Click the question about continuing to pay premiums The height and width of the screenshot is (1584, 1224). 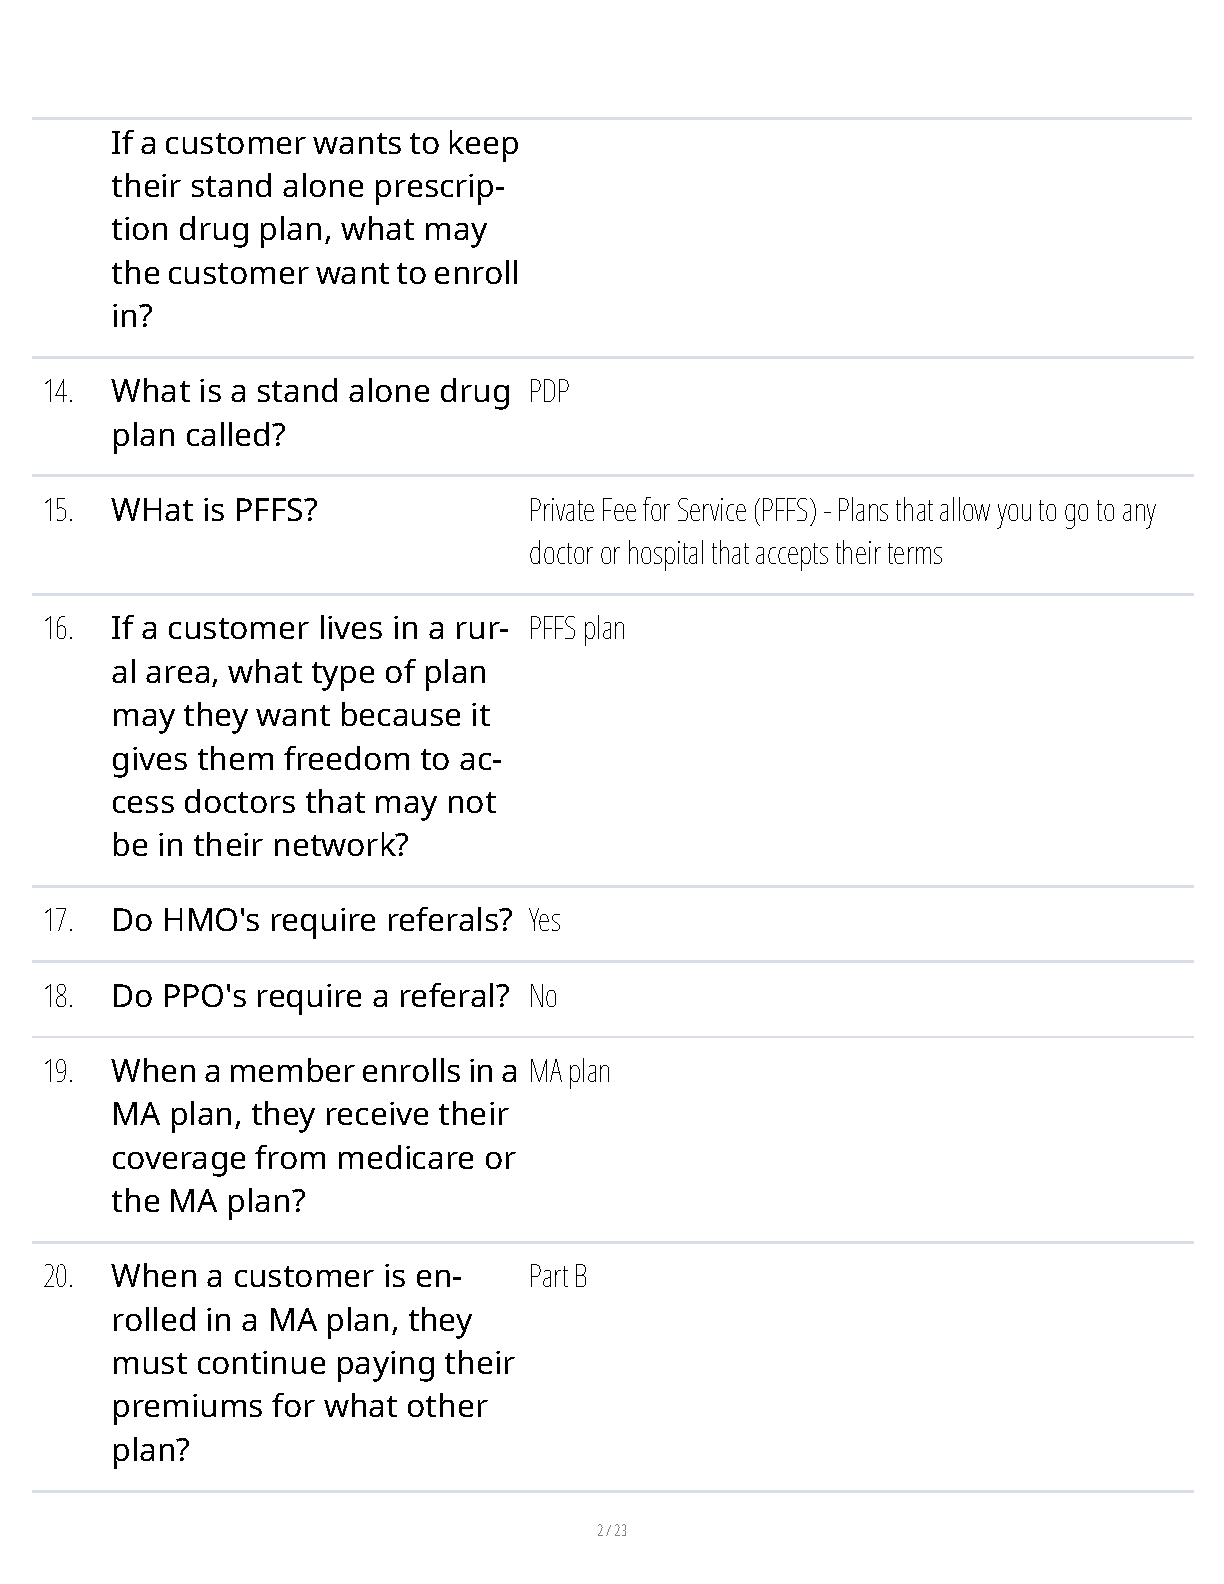(313, 1363)
